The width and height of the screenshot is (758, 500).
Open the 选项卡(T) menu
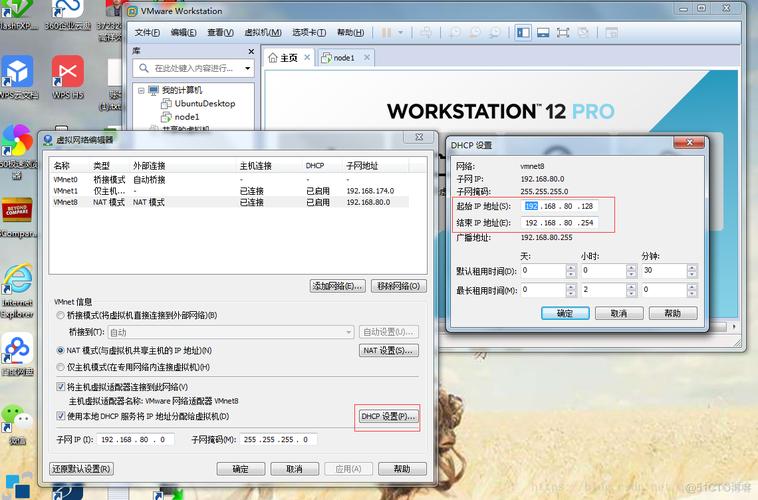(x=309, y=32)
